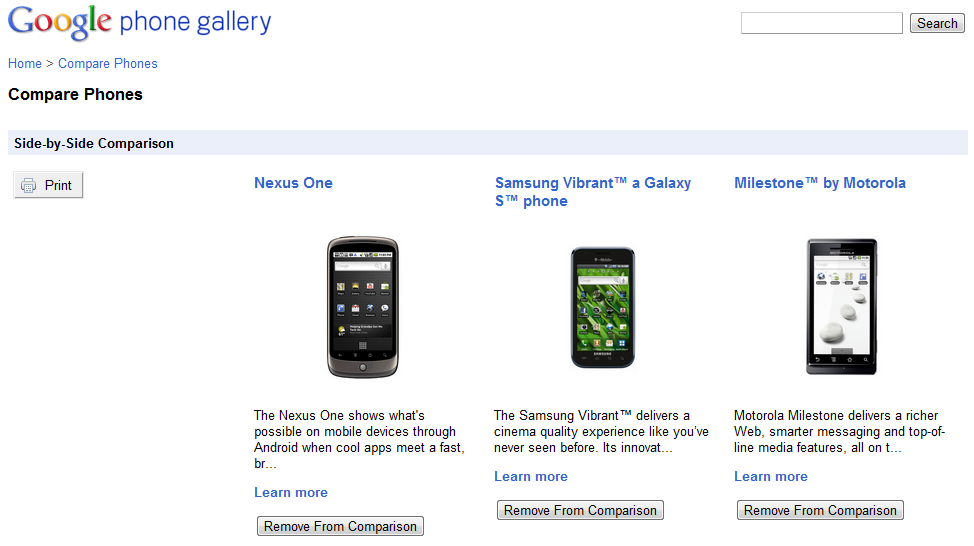Screen dimensions: 974x546
Task: Click Learn more under Samsung Vibrant
Action: coord(531,476)
